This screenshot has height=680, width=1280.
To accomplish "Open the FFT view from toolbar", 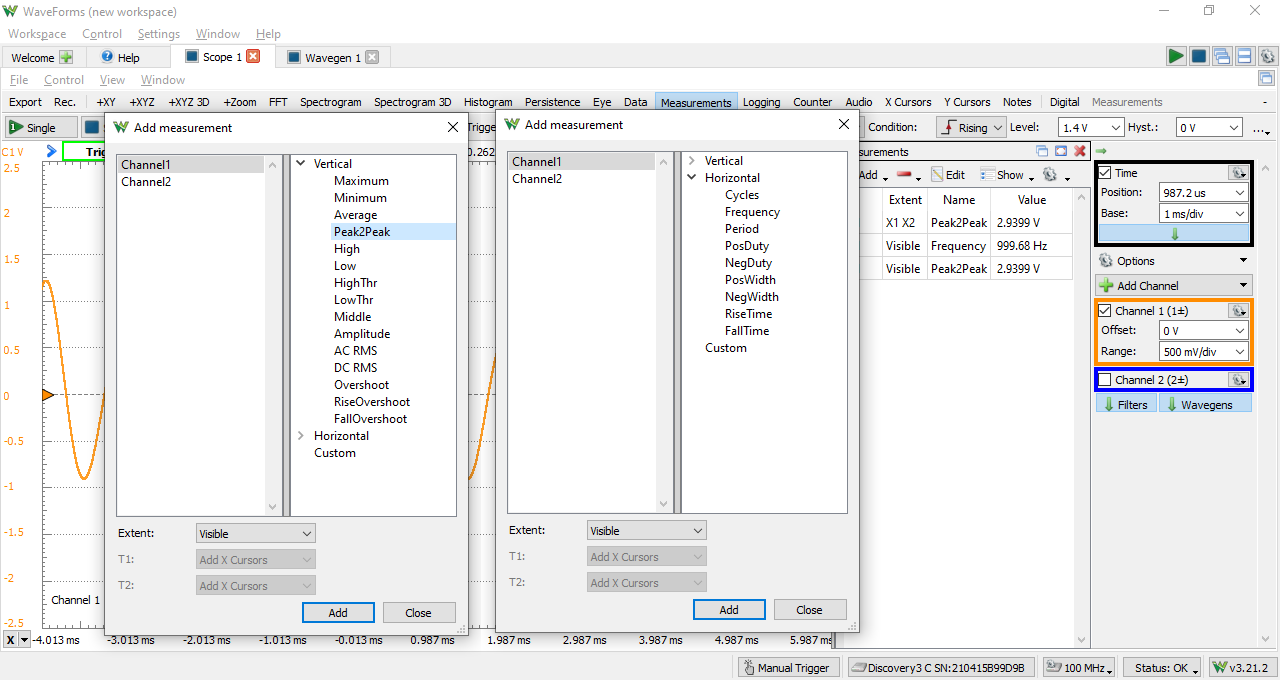I will pyautogui.click(x=278, y=102).
